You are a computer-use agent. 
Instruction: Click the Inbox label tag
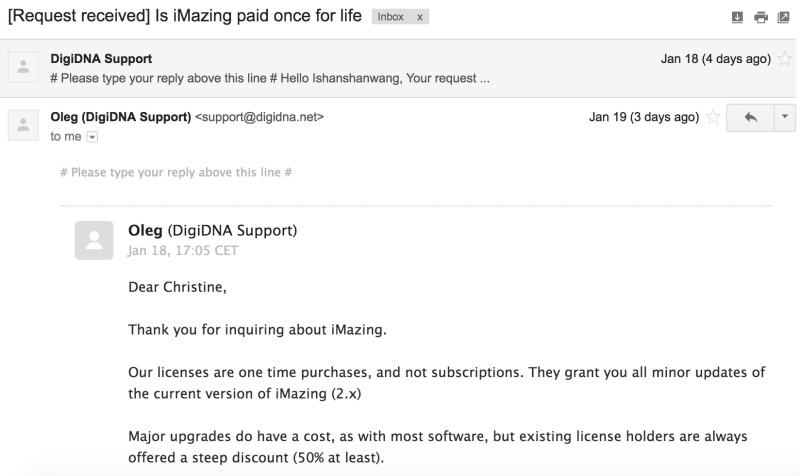click(391, 17)
